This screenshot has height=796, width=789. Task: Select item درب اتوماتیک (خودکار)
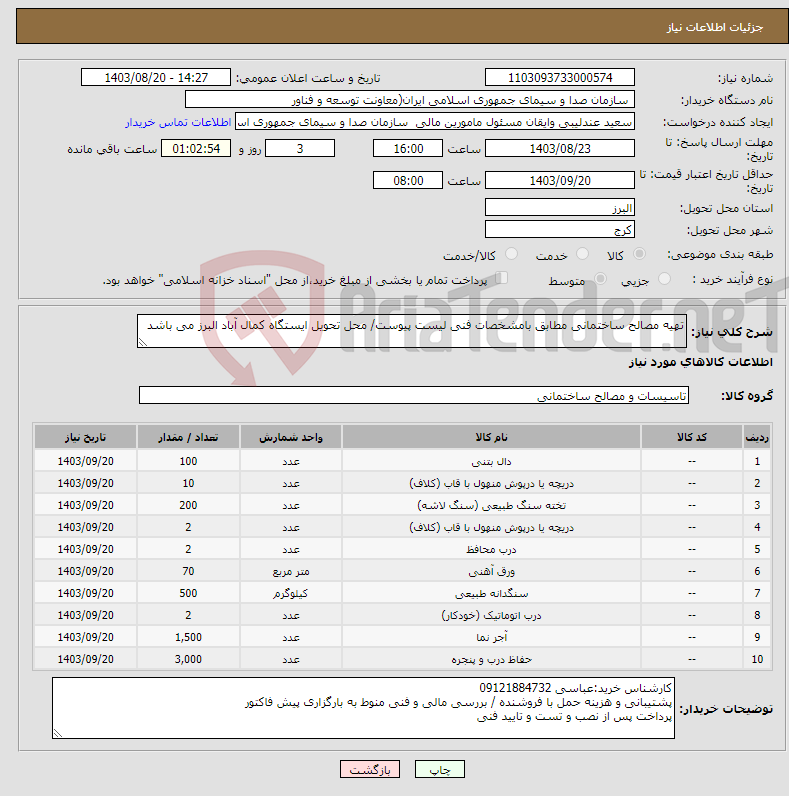pos(491,615)
